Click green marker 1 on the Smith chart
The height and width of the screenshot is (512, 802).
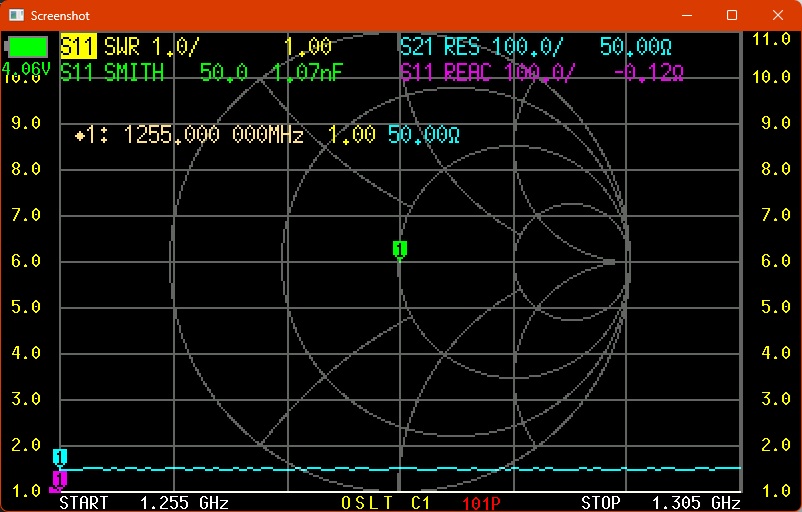tap(399, 249)
